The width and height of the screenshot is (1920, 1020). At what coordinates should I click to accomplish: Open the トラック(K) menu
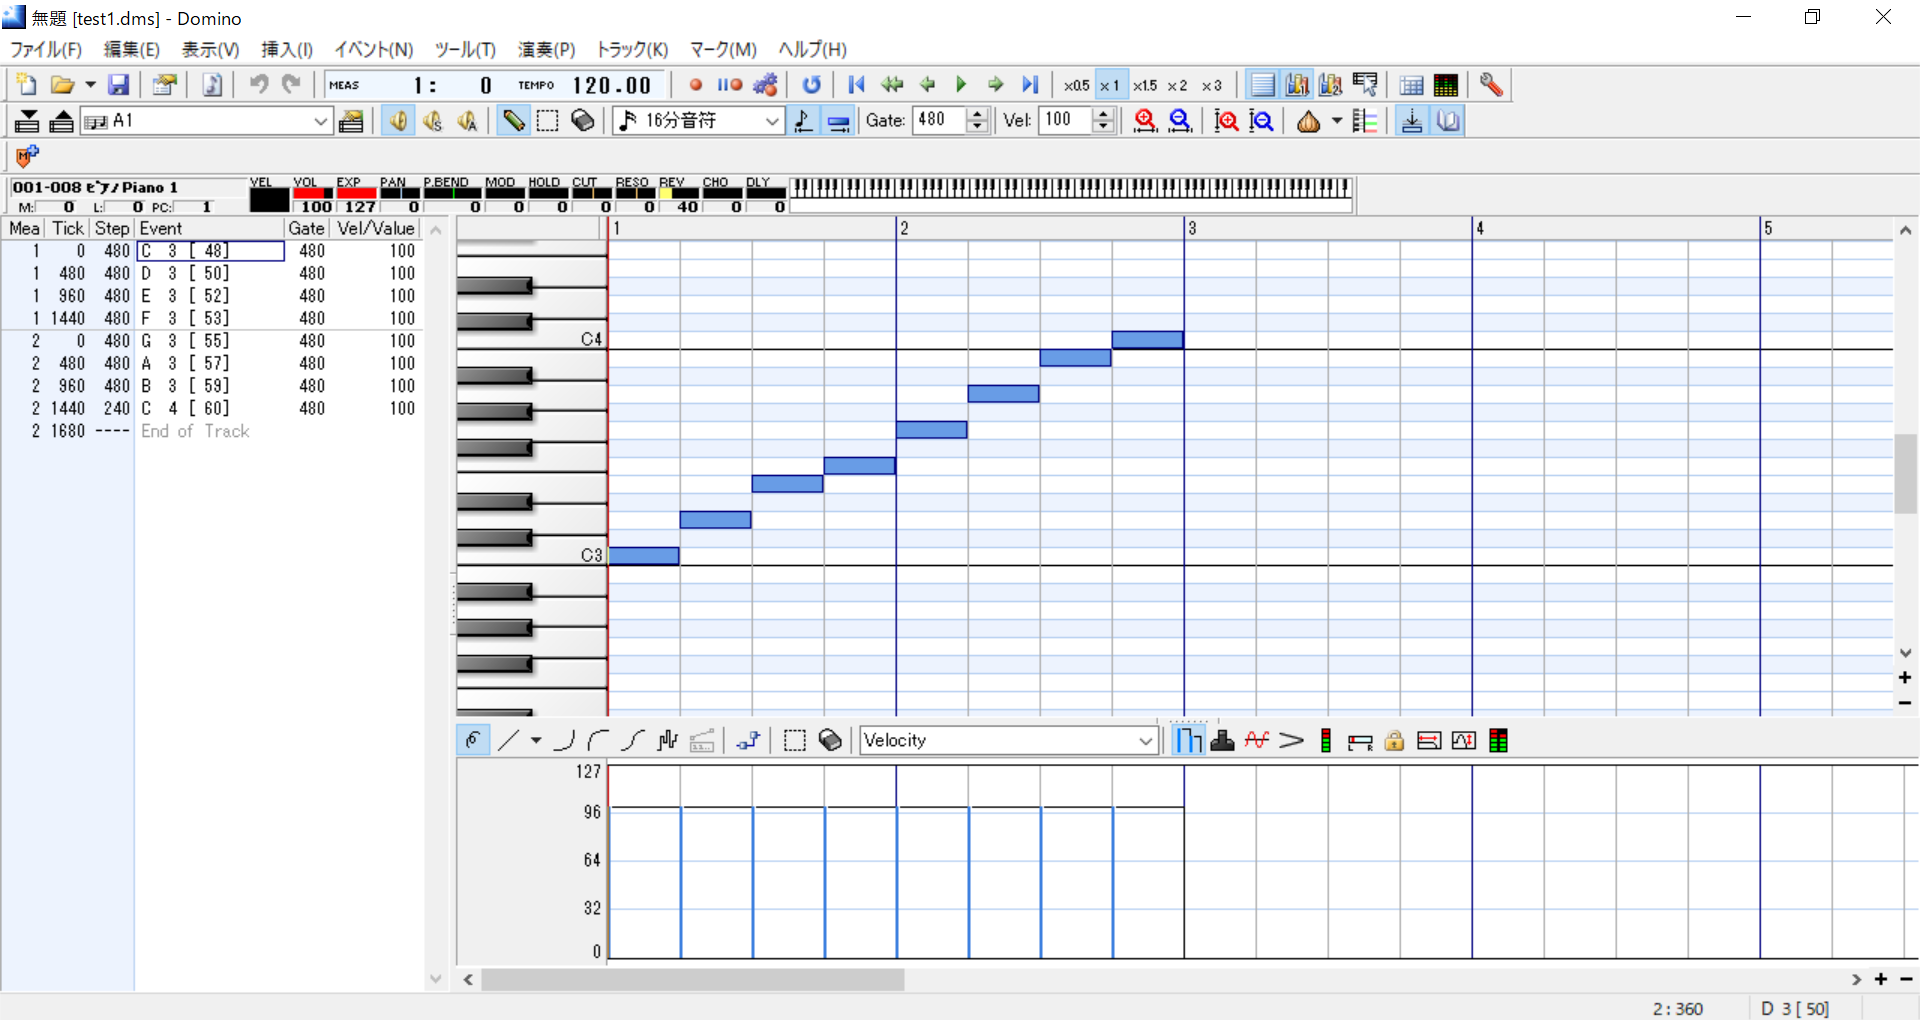[x=631, y=49]
